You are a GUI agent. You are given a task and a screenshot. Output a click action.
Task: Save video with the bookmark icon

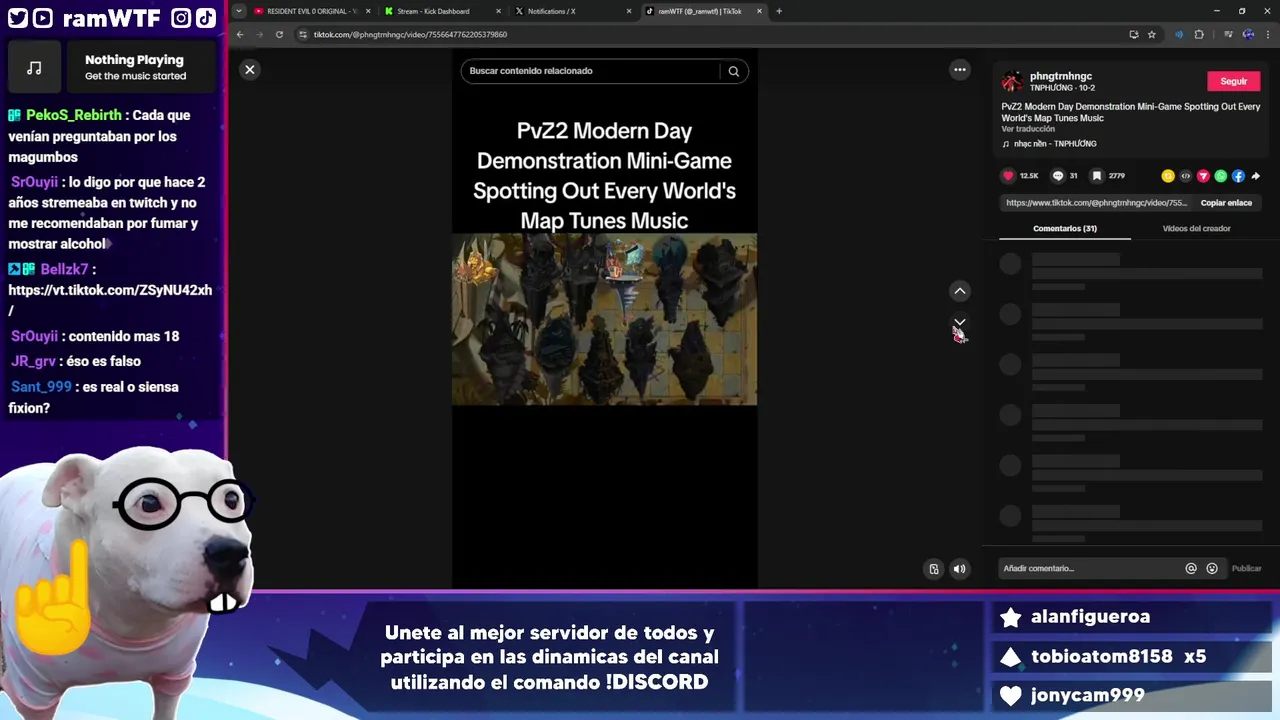[1097, 176]
